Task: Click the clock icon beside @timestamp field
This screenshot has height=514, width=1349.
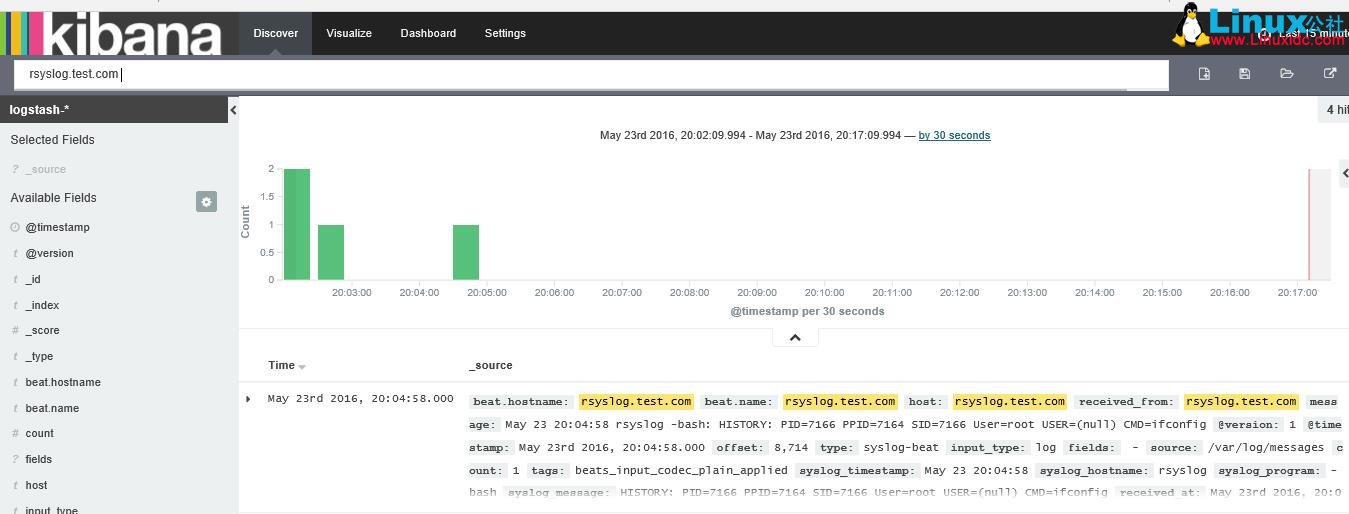Action: [15, 228]
